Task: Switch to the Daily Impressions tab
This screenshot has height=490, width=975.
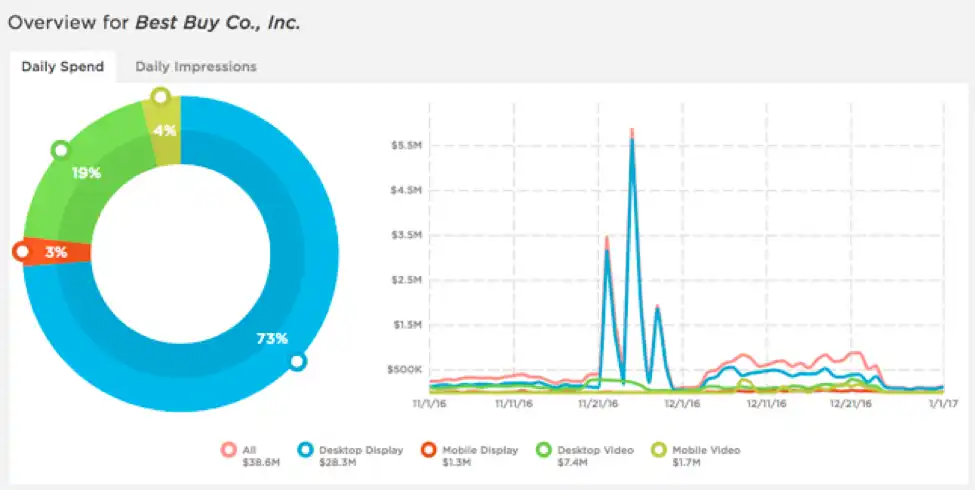Action: [196, 67]
